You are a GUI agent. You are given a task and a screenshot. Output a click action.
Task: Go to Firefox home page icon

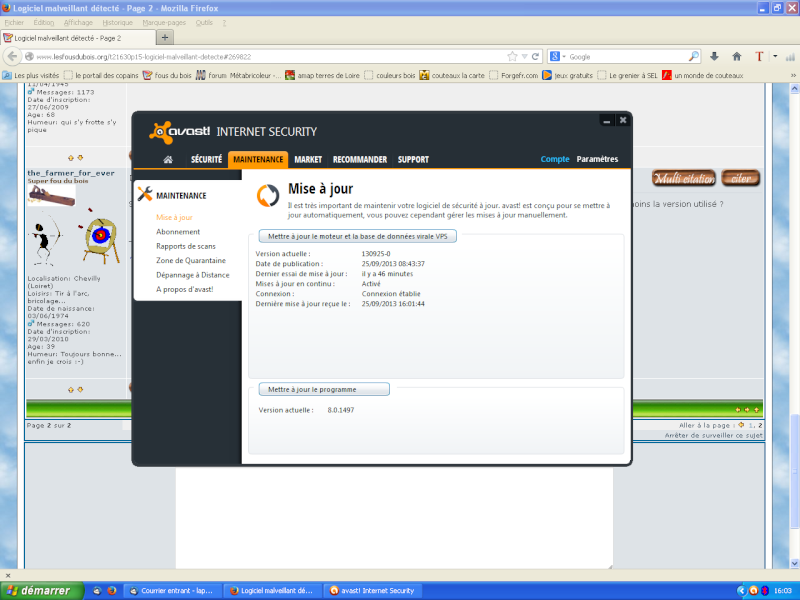pyautogui.click(x=737, y=57)
